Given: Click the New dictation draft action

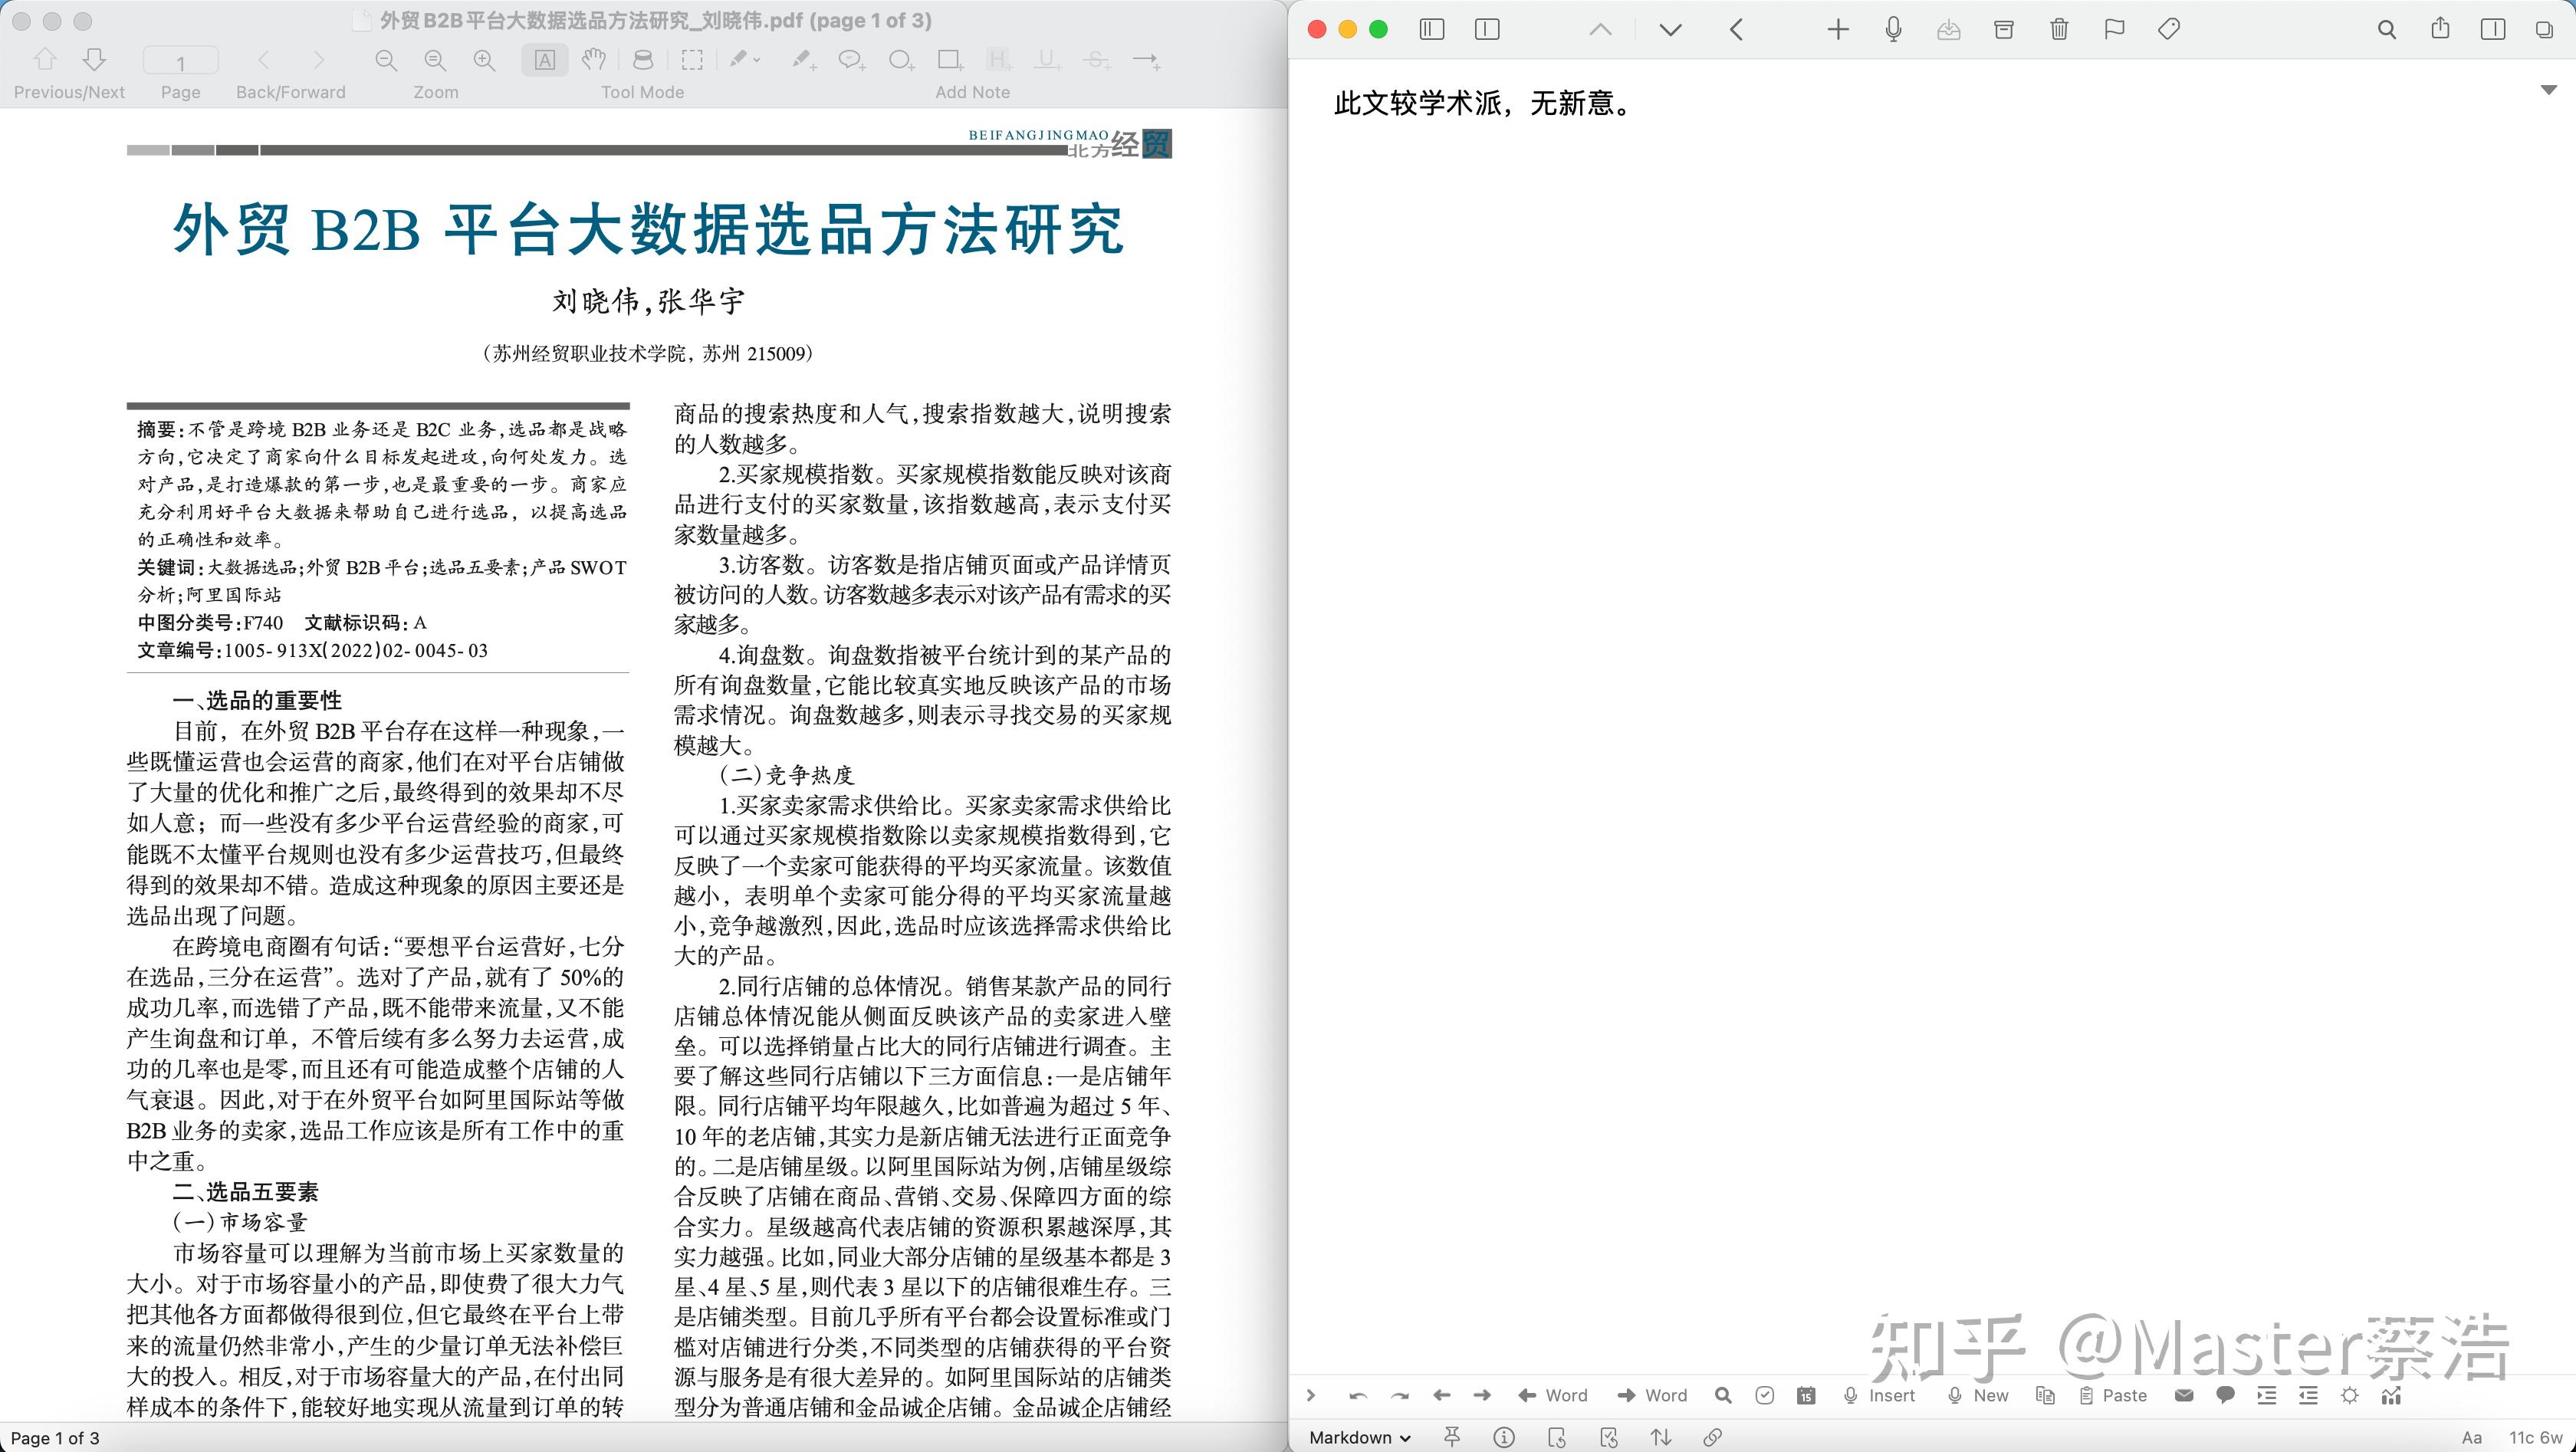Looking at the screenshot, I should pyautogui.click(x=1978, y=1395).
